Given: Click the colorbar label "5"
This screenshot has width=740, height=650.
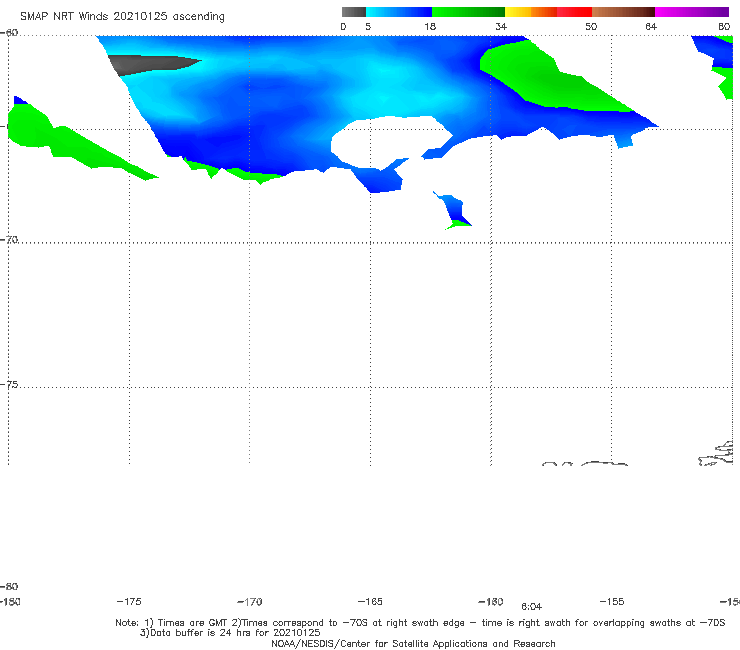Looking at the screenshot, I should [x=368, y=26].
